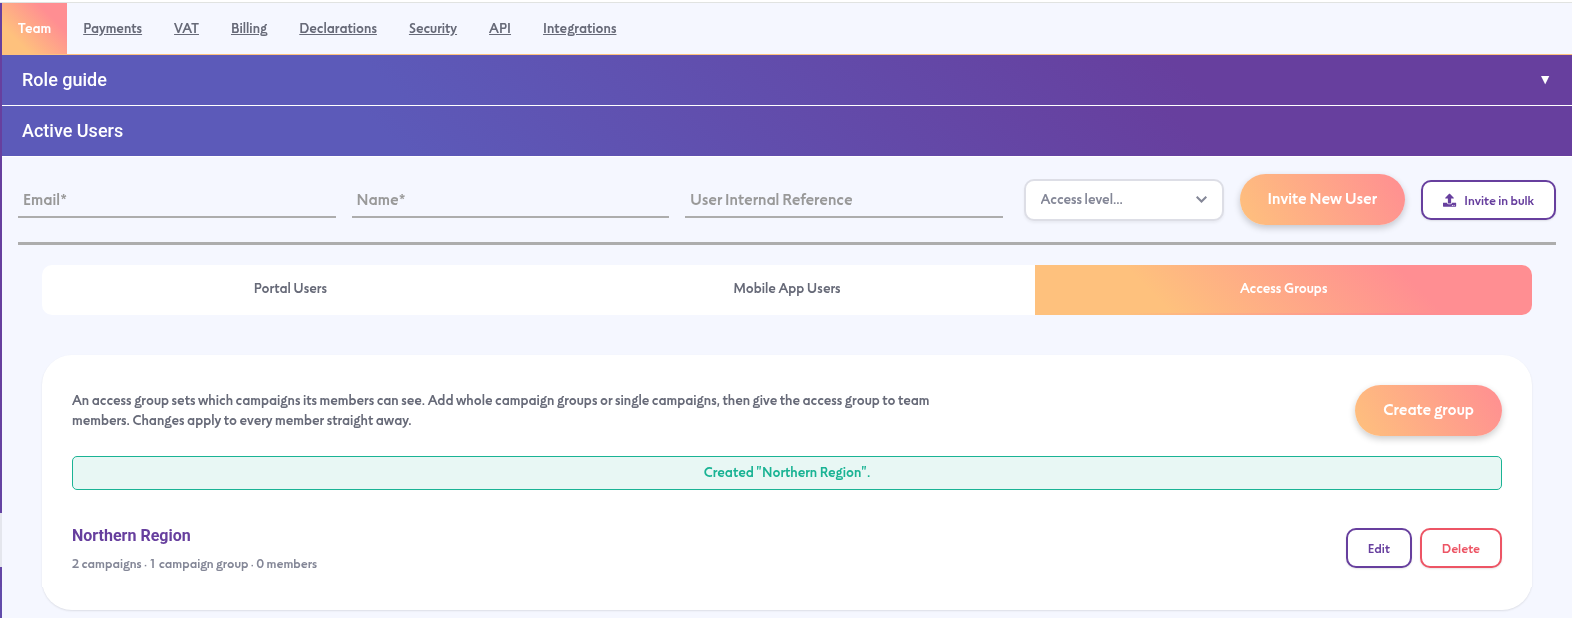Click the Create group button
This screenshot has height=618, width=1572.
(x=1428, y=410)
